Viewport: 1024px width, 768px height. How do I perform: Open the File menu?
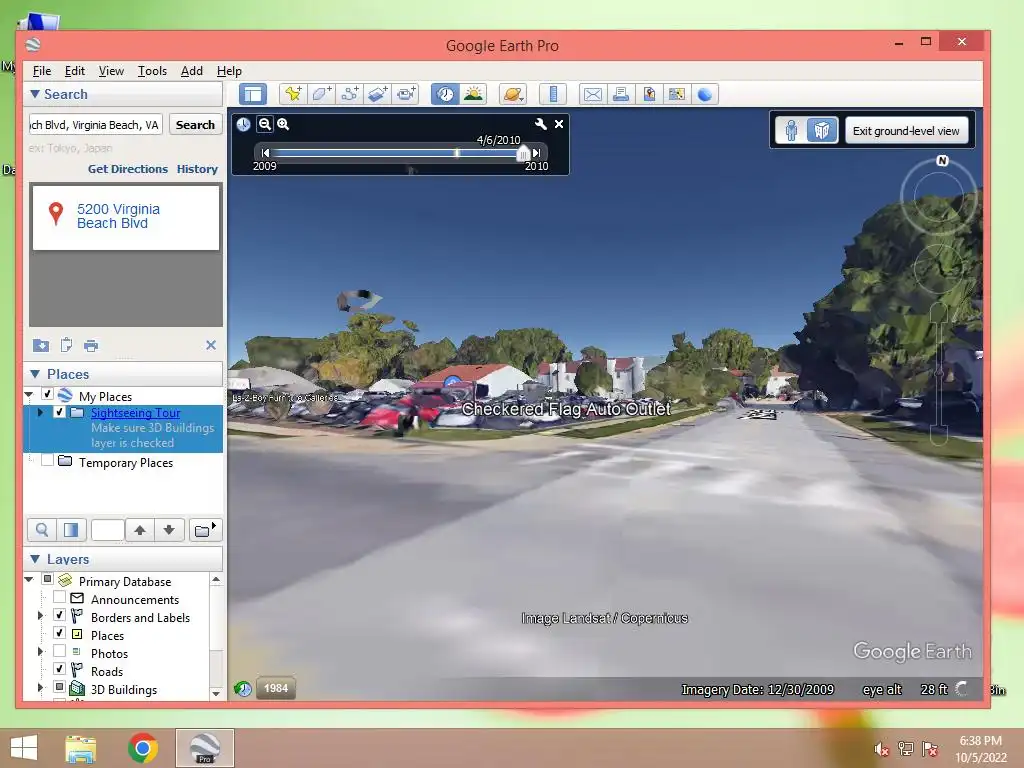click(42, 71)
